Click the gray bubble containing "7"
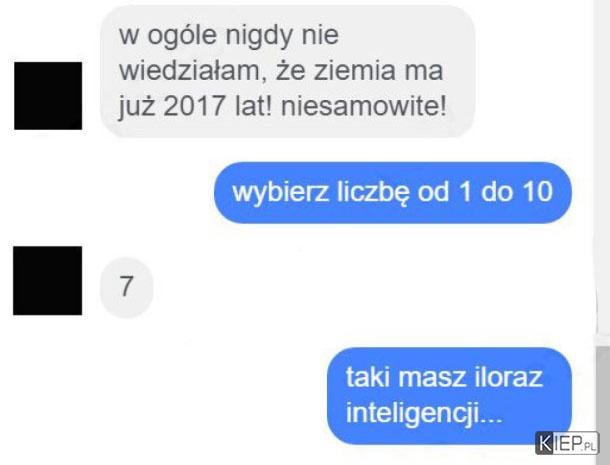Viewport: 610px width, 465px height. 126,287
